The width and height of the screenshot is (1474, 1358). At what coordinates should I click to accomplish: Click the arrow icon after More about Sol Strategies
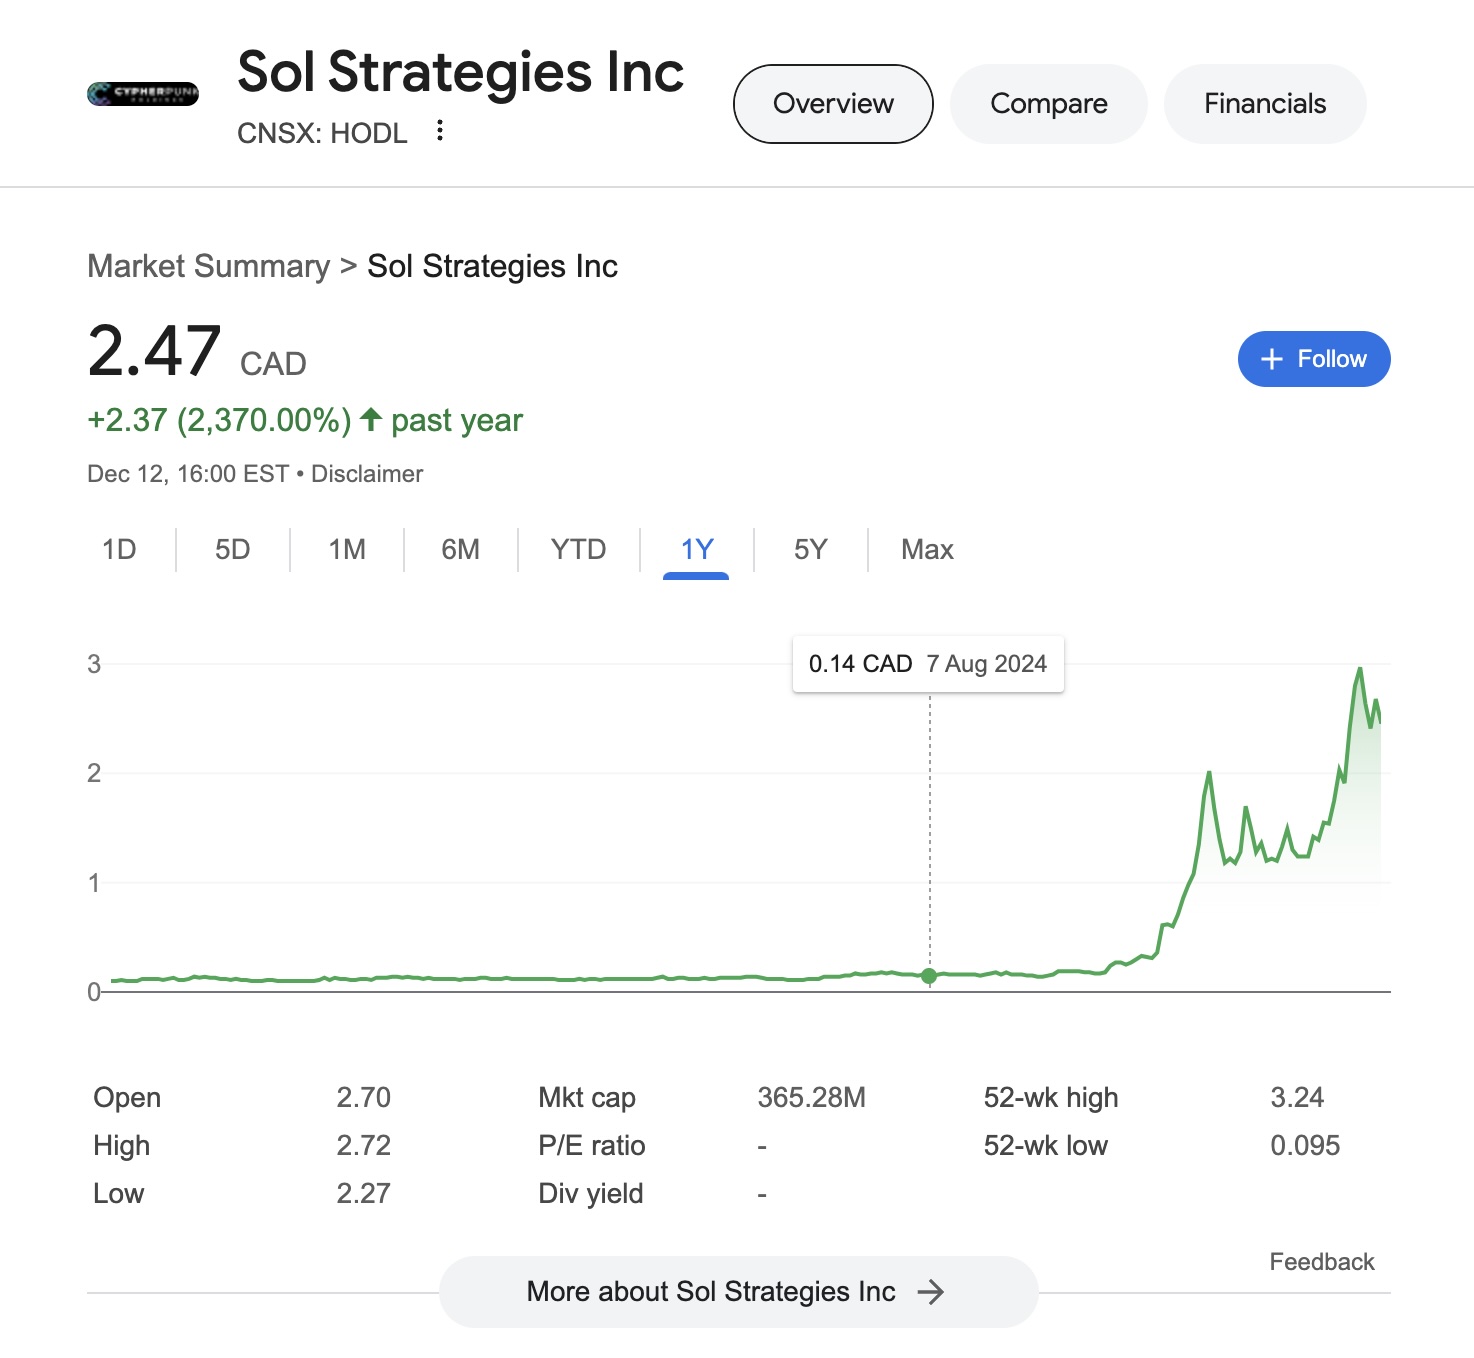(x=930, y=1292)
